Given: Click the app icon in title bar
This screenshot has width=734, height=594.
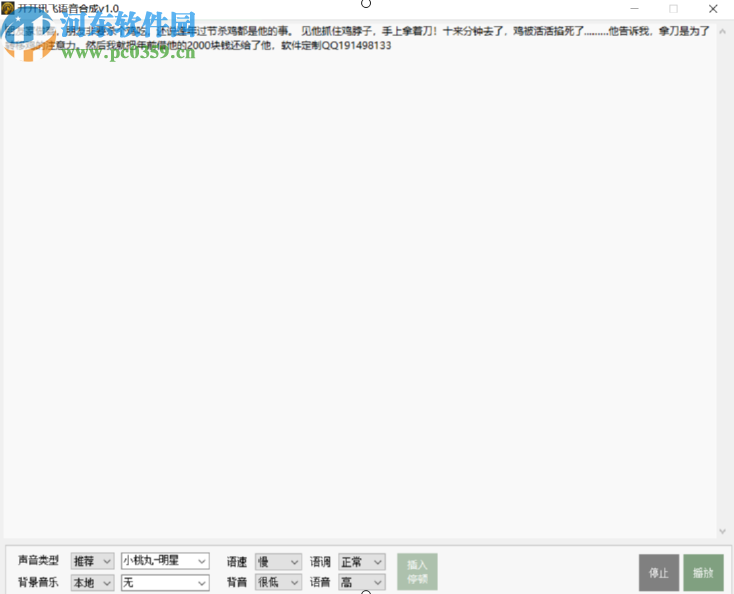Looking at the screenshot, I should coord(7,8).
